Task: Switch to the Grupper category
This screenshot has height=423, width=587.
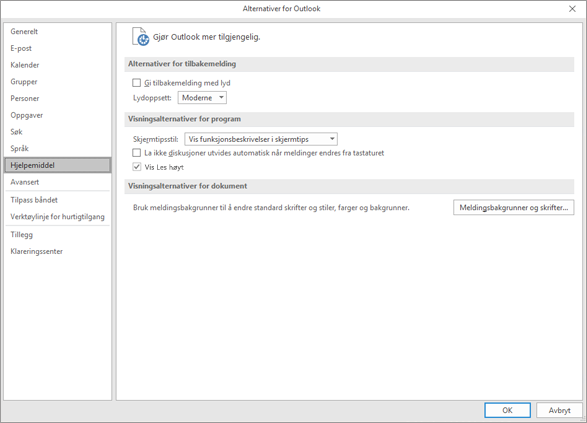Action: point(58,82)
